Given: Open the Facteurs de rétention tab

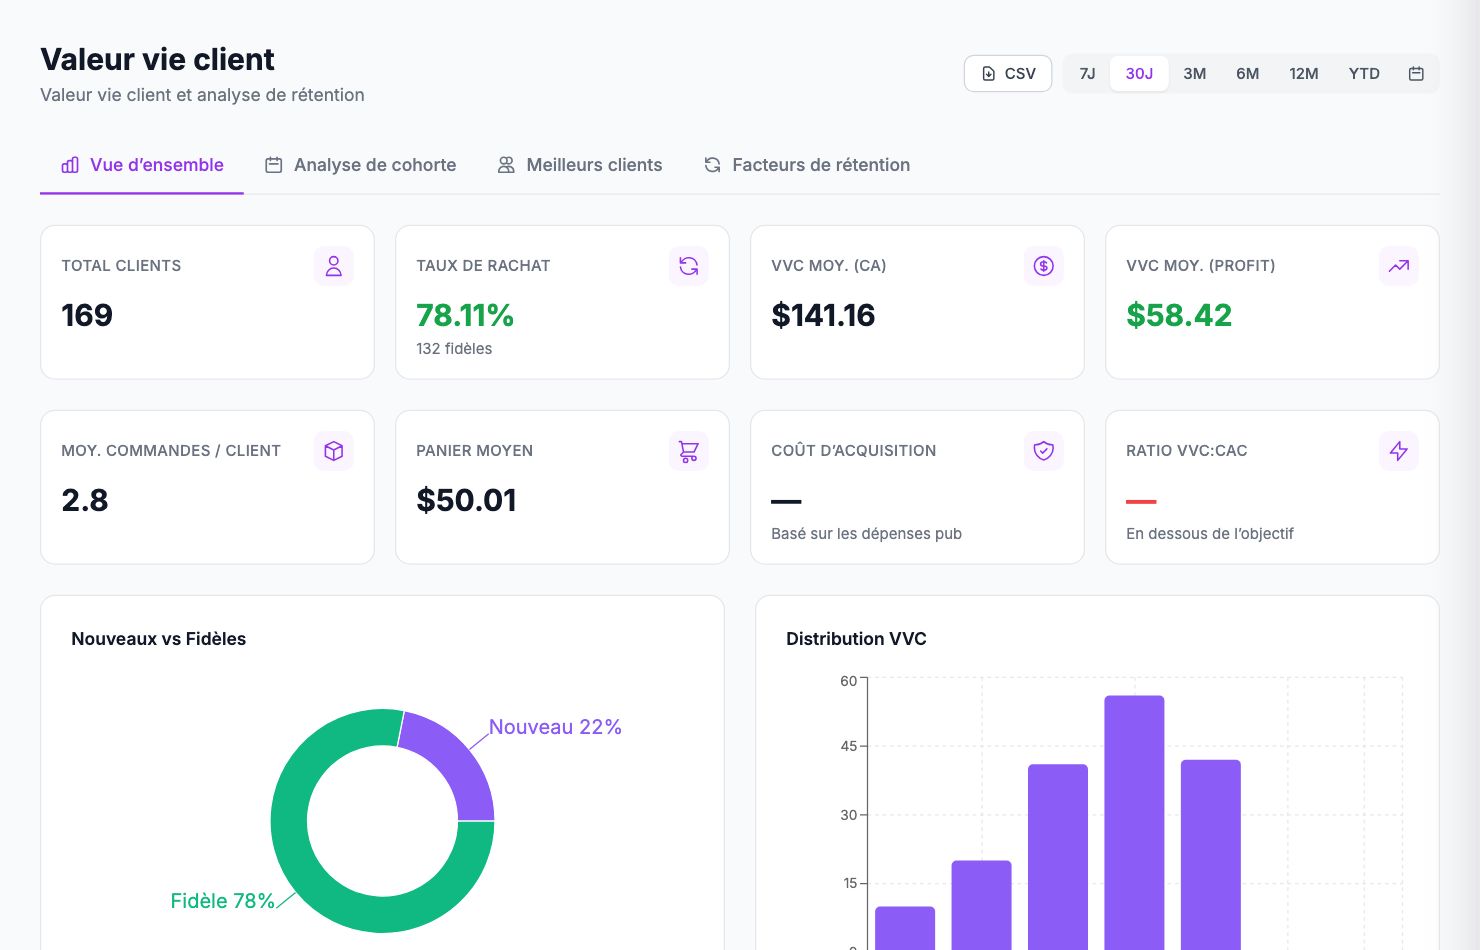Looking at the screenshot, I should [807, 165].
